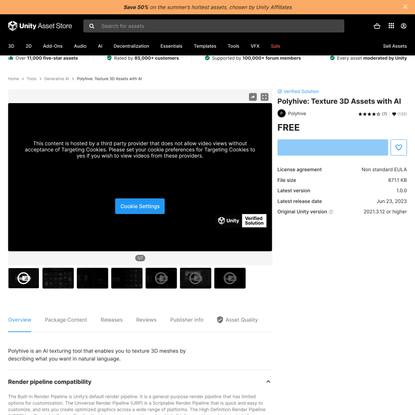Open the Decentralization menu
This screenshot has height=415, width=415.
[131, 46]
